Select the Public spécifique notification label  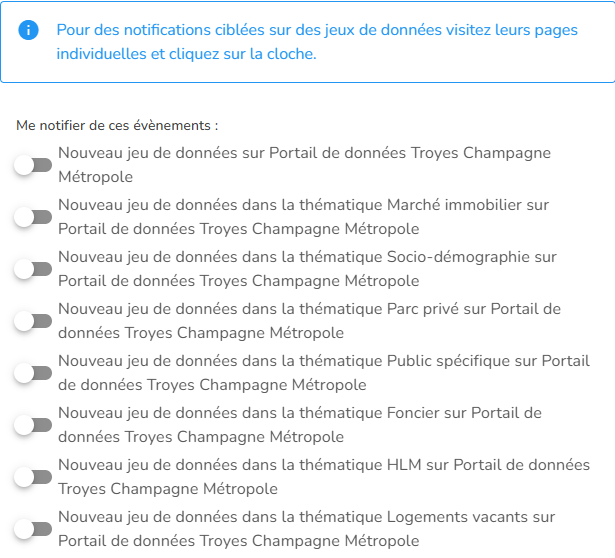(x=324, y=373)
